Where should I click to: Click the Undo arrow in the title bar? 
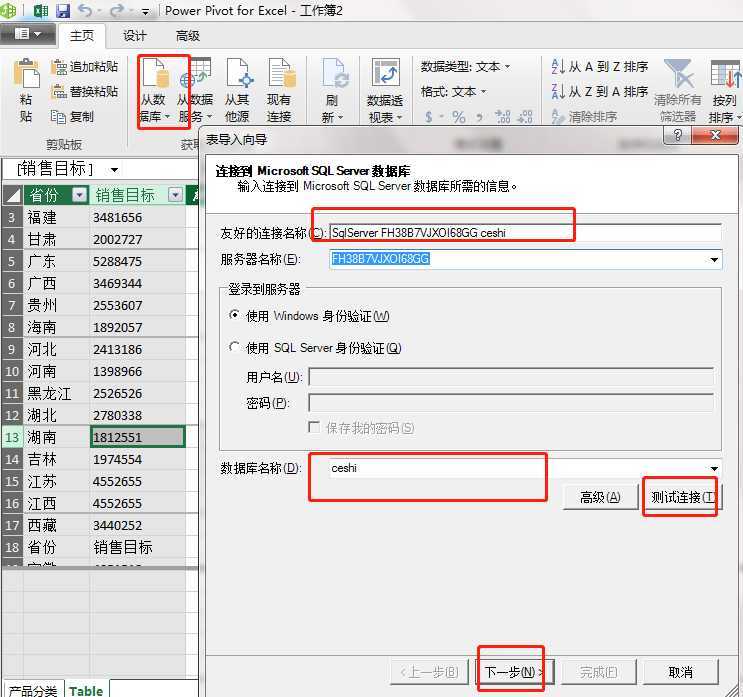[x=84, y=10]
